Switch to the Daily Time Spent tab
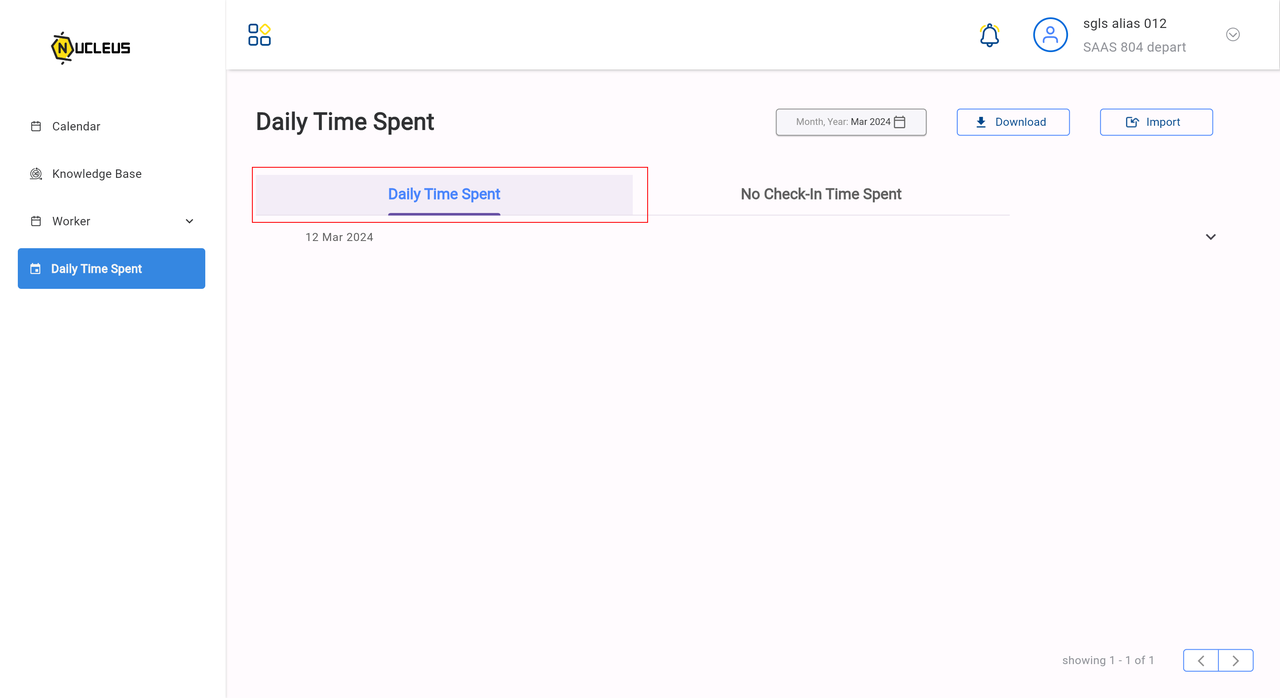1280x698 pixels. (444, 195)
